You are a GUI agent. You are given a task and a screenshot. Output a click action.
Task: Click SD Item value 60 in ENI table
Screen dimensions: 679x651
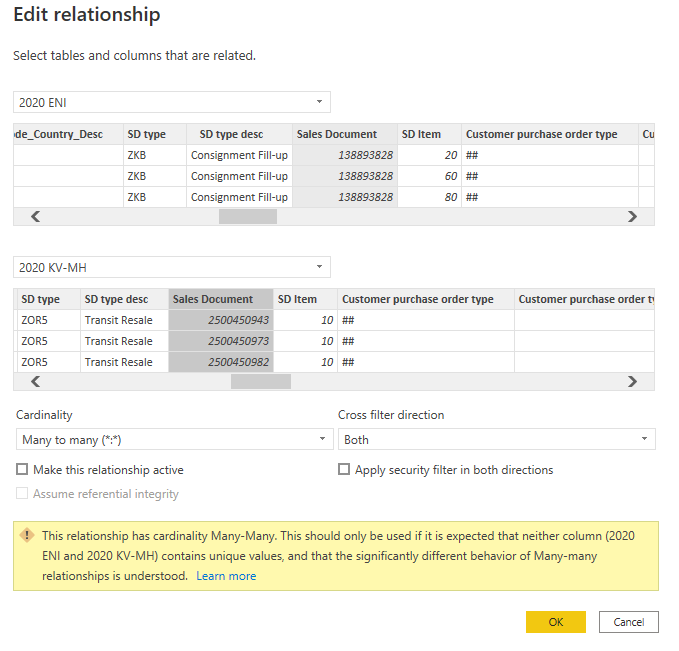pyautogui.click(x=429, y=176)
